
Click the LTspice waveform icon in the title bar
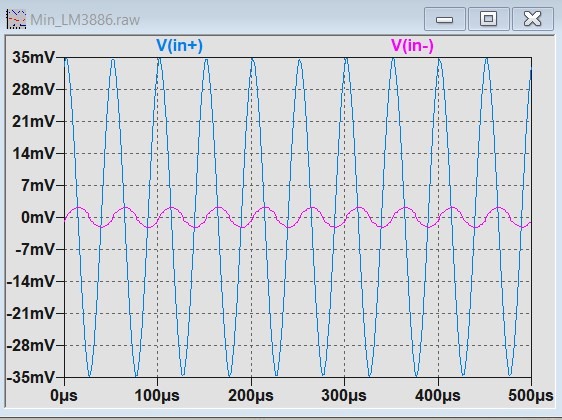(16, 19)
